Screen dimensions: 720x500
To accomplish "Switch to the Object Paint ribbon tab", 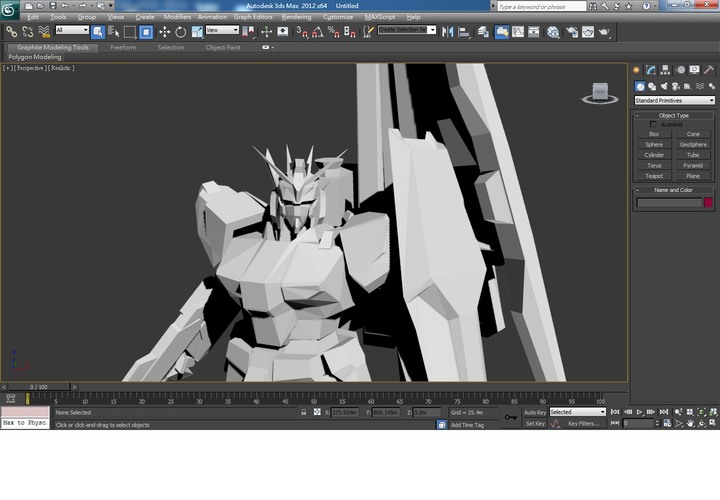I will point(223,47).
